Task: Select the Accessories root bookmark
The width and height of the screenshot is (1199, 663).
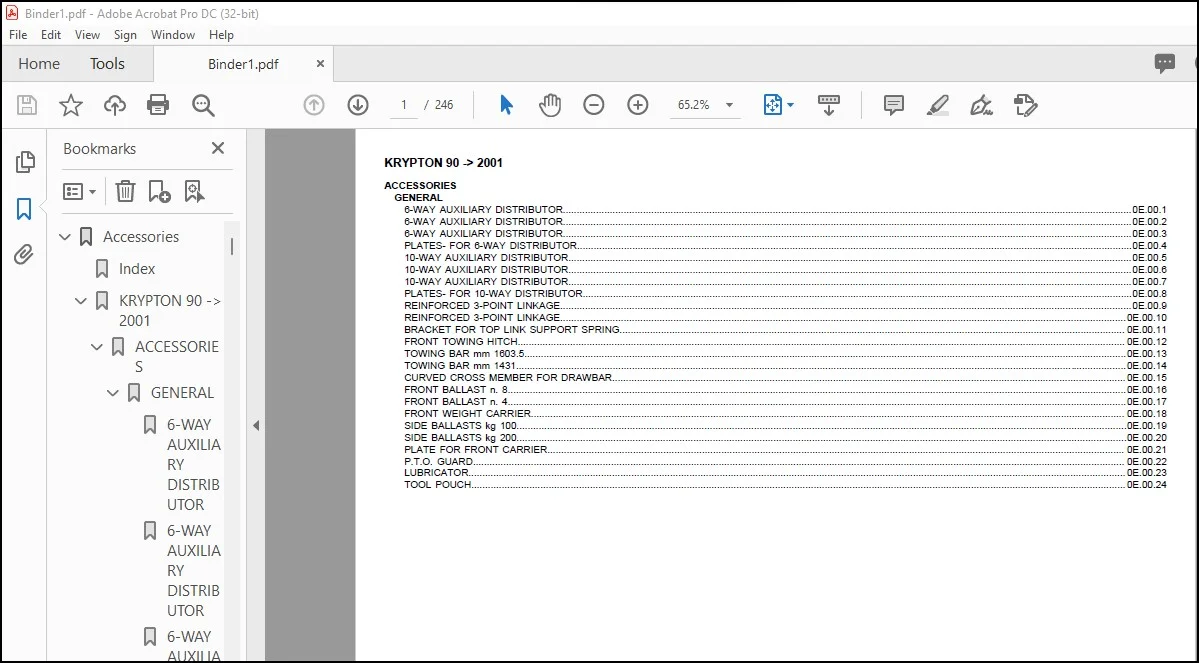Action: pyautogui.click(x=141, y=236)
